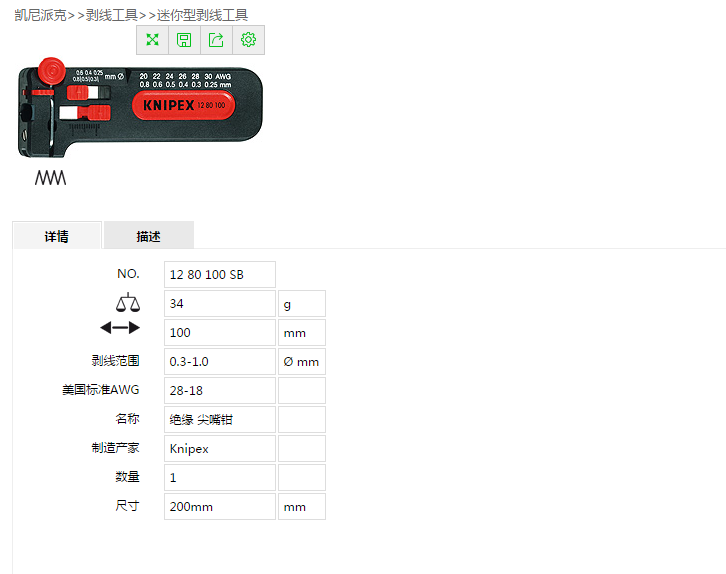Screen dimensions: 726x574
Task: Click the balance scale weight icon
Action: click(128, 302)
